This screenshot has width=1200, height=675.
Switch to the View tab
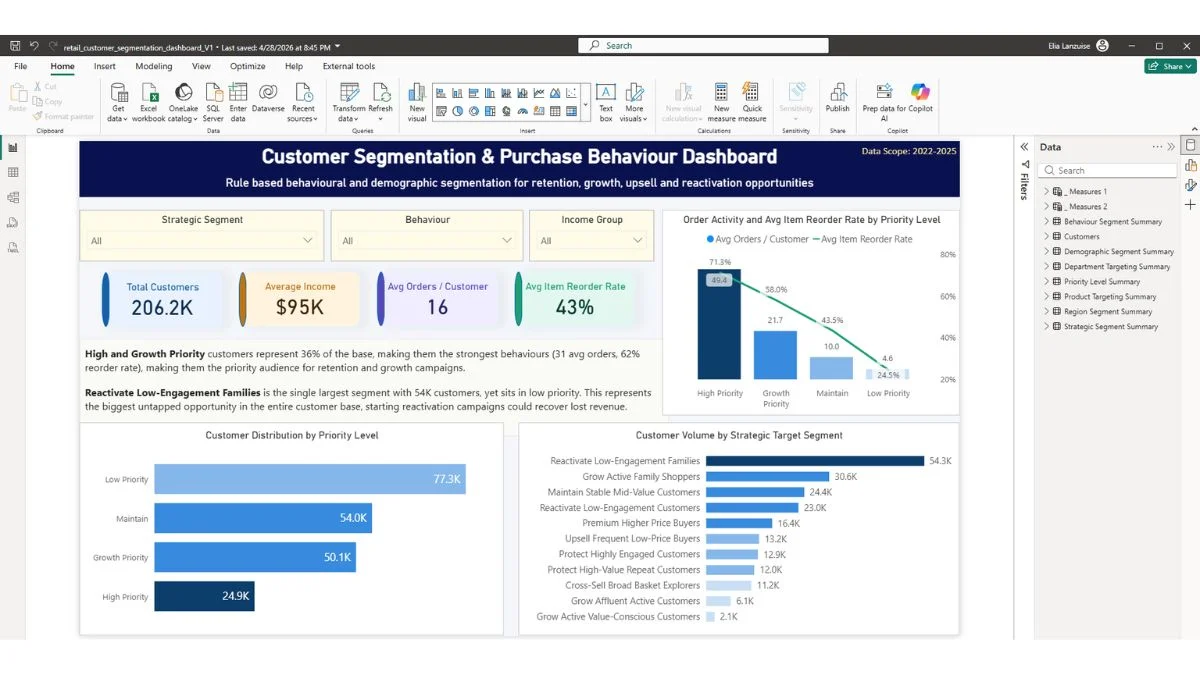click(201, 66)
